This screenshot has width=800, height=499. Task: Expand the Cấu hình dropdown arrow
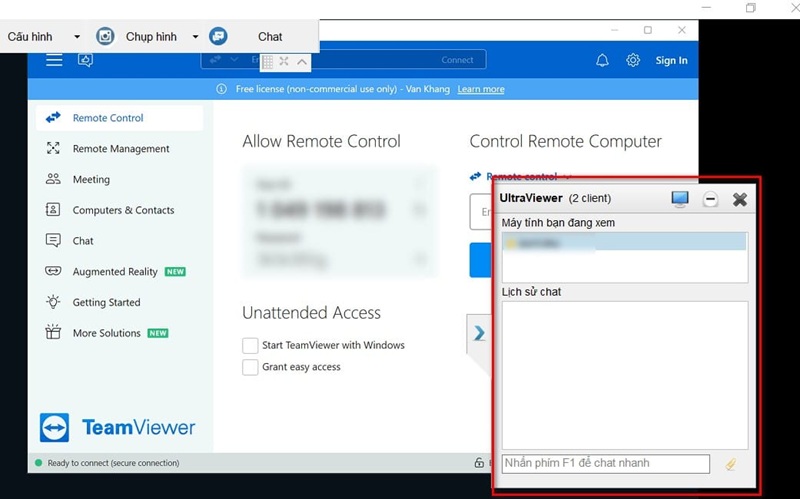pyautogui.click(x=77, y=37)
